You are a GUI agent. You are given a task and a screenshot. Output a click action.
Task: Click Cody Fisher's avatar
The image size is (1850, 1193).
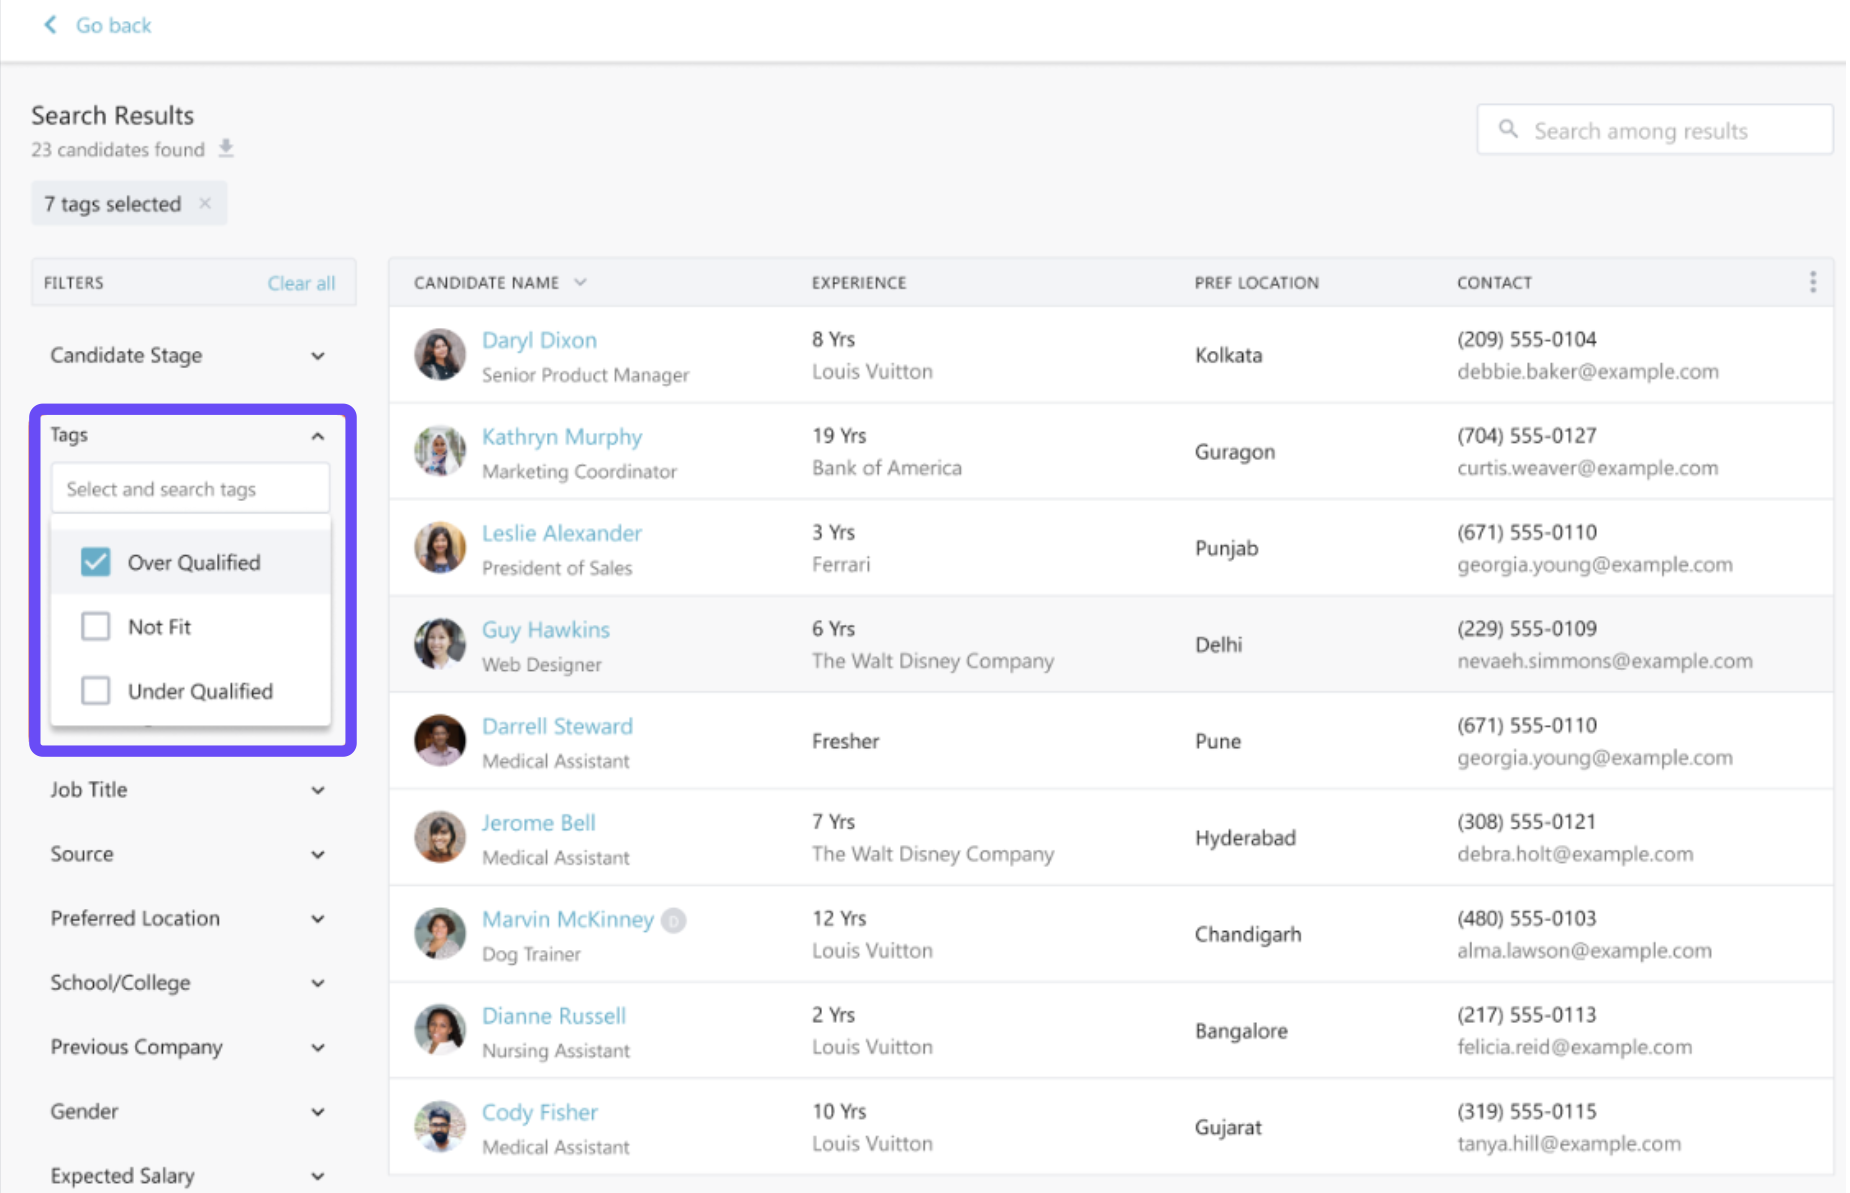click(440, 1127)
